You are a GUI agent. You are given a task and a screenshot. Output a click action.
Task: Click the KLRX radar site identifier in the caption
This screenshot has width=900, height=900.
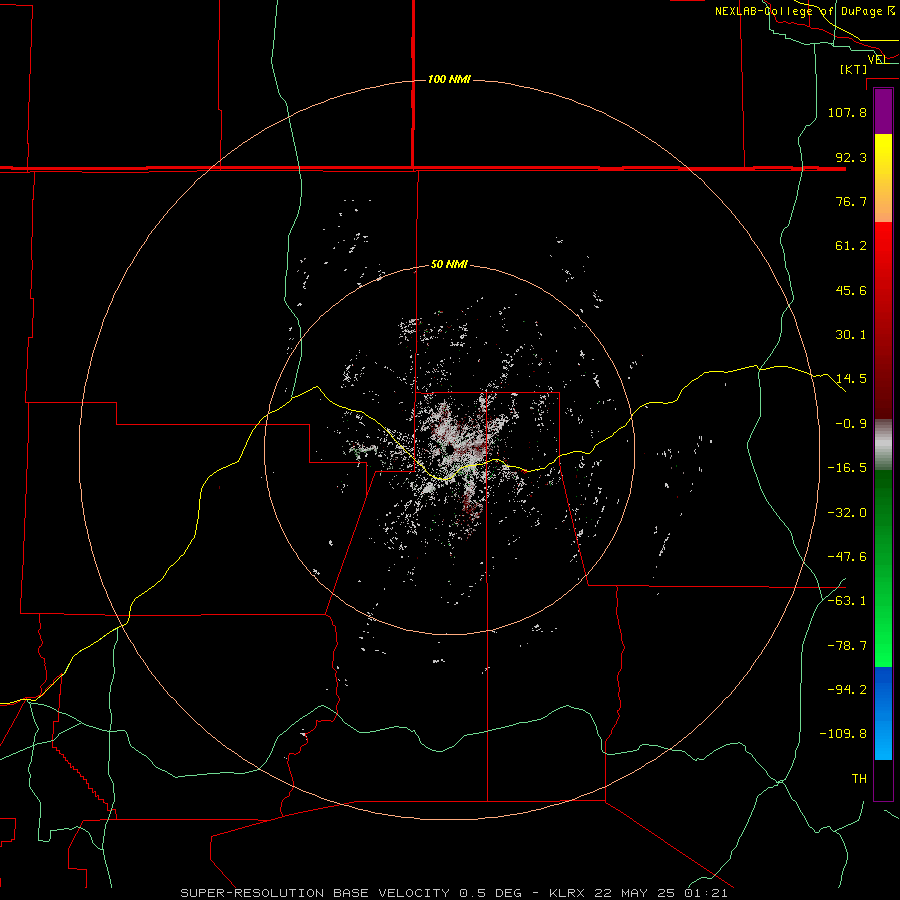[x=569, y=893]
